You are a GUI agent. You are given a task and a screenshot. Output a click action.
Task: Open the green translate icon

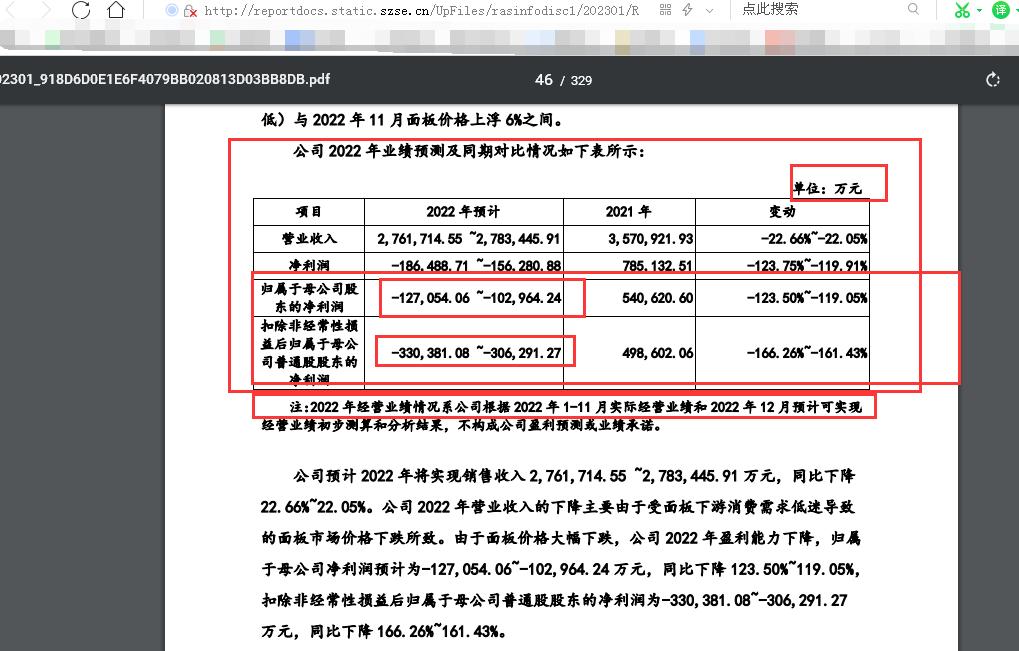1001,10
